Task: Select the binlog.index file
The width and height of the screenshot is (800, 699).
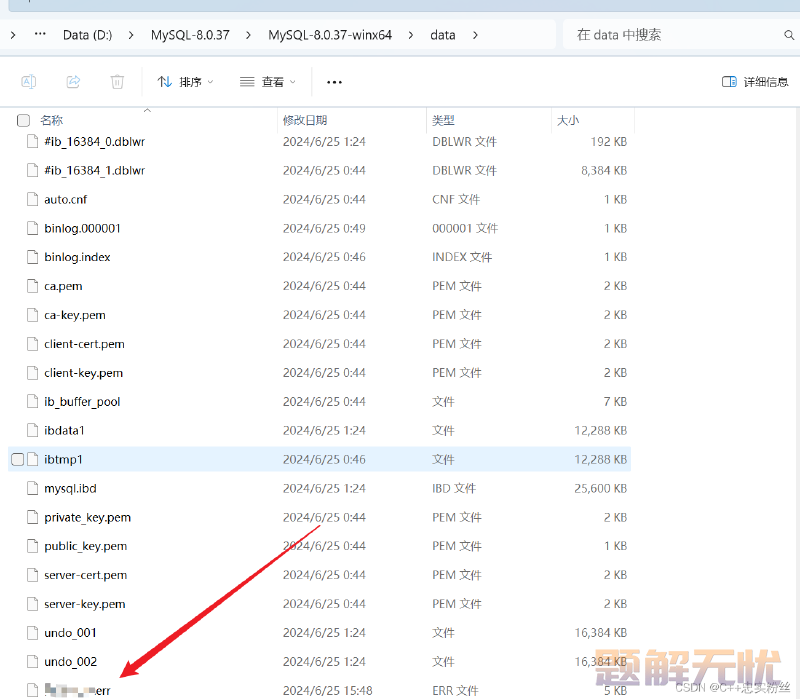Action: coord(77,257)
